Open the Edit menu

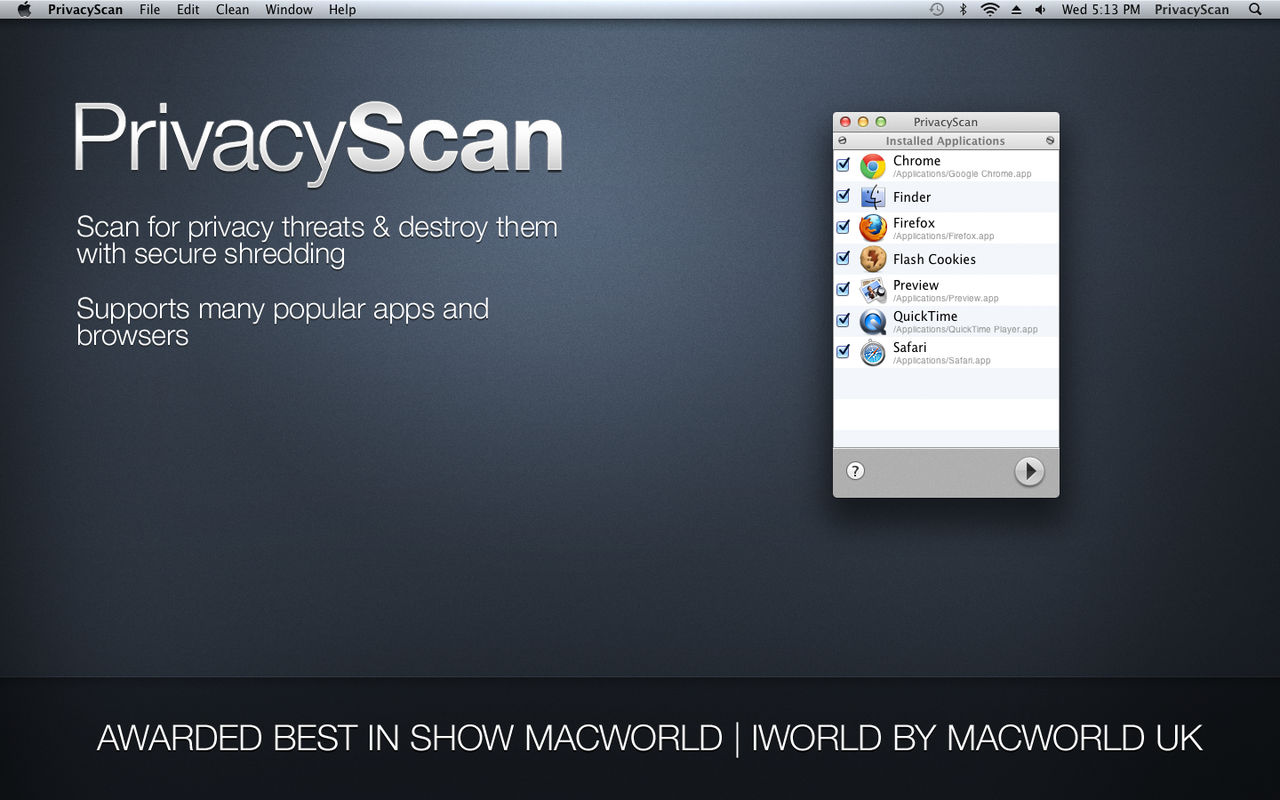(188, 9)
